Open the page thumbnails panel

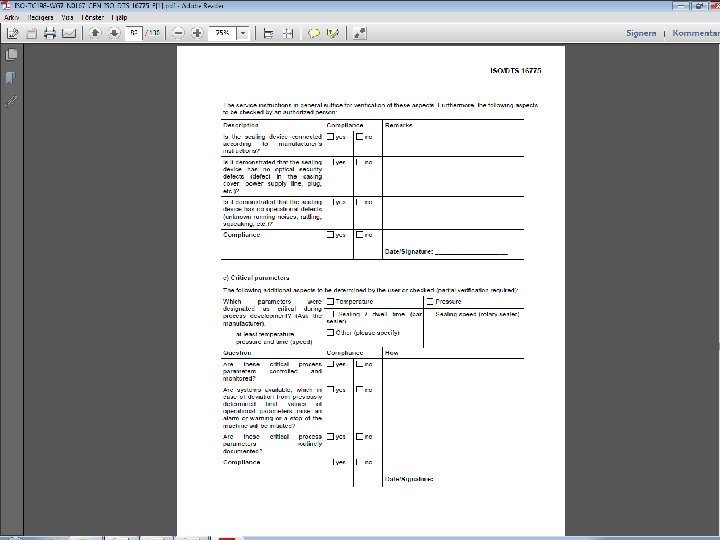pyautogui.click(x=11, y=54)
